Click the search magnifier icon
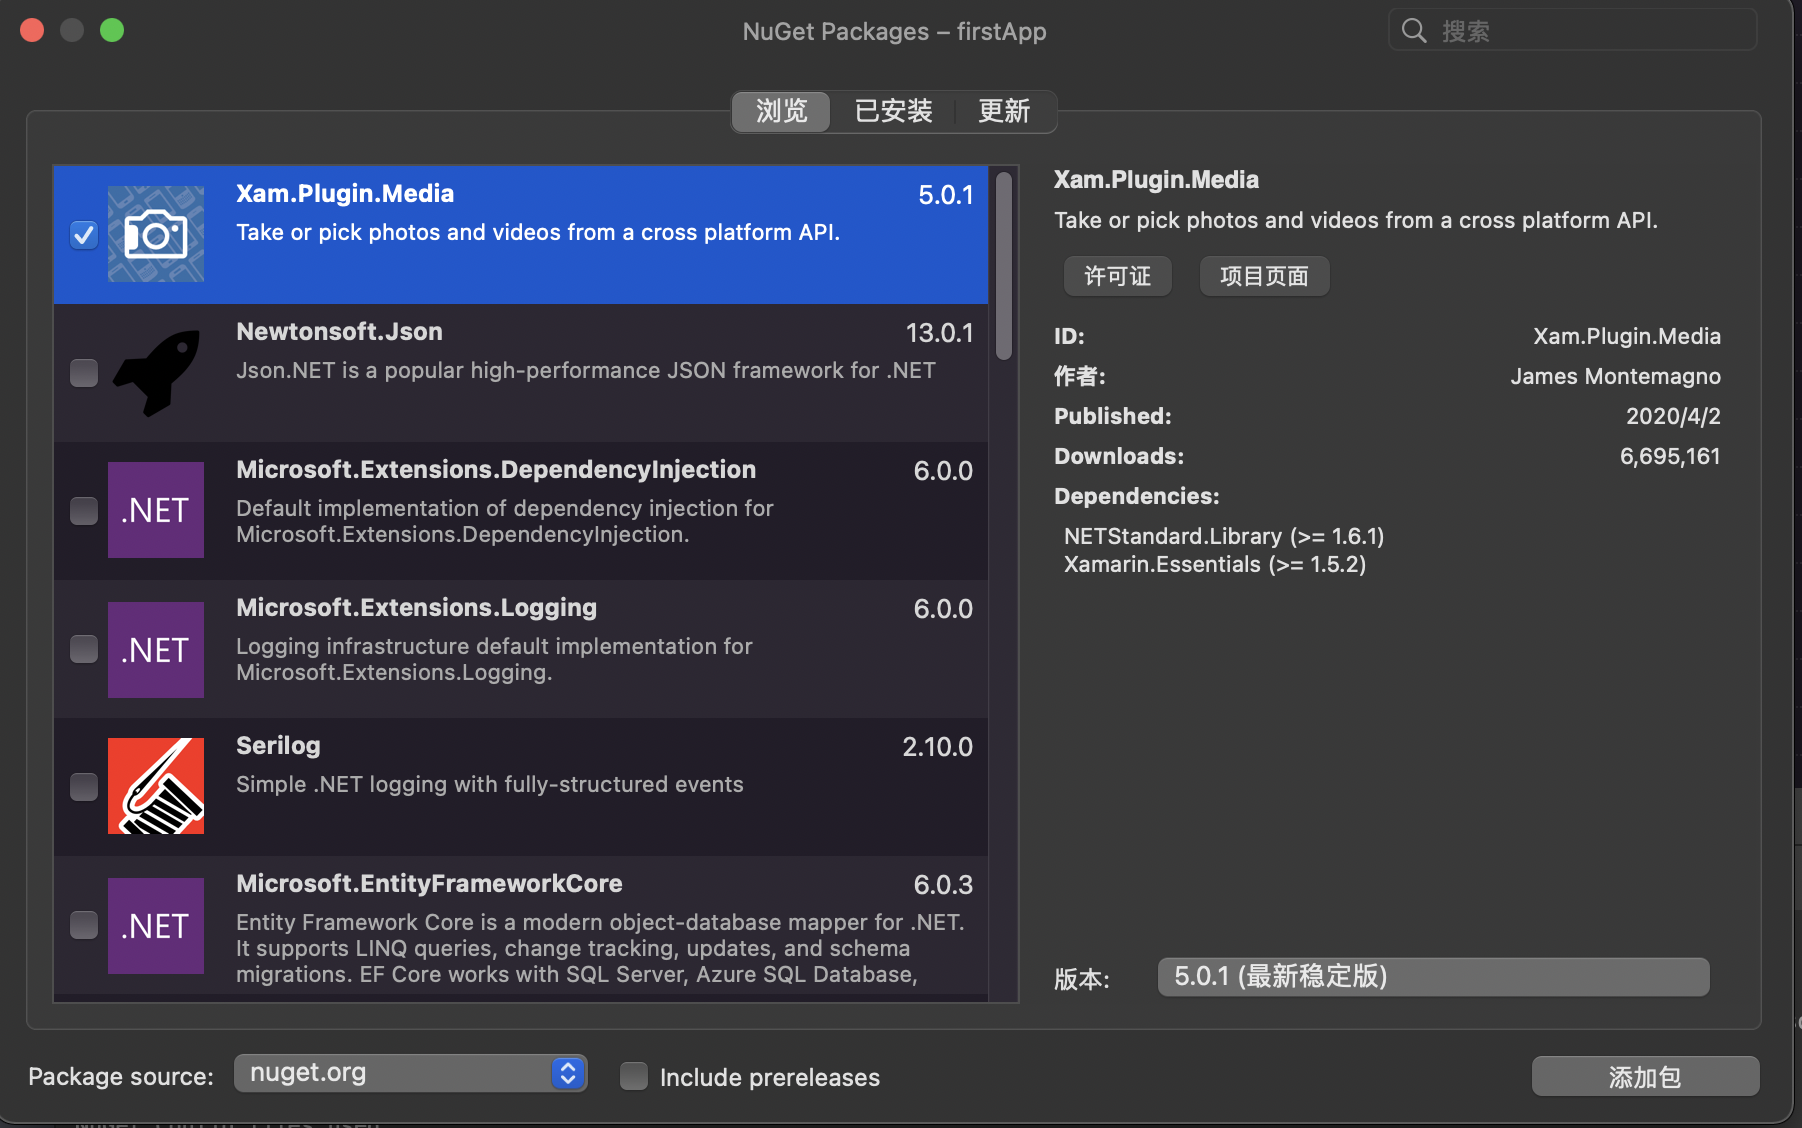Viewport: 1802px width, 1128px height. point(1414,31)
